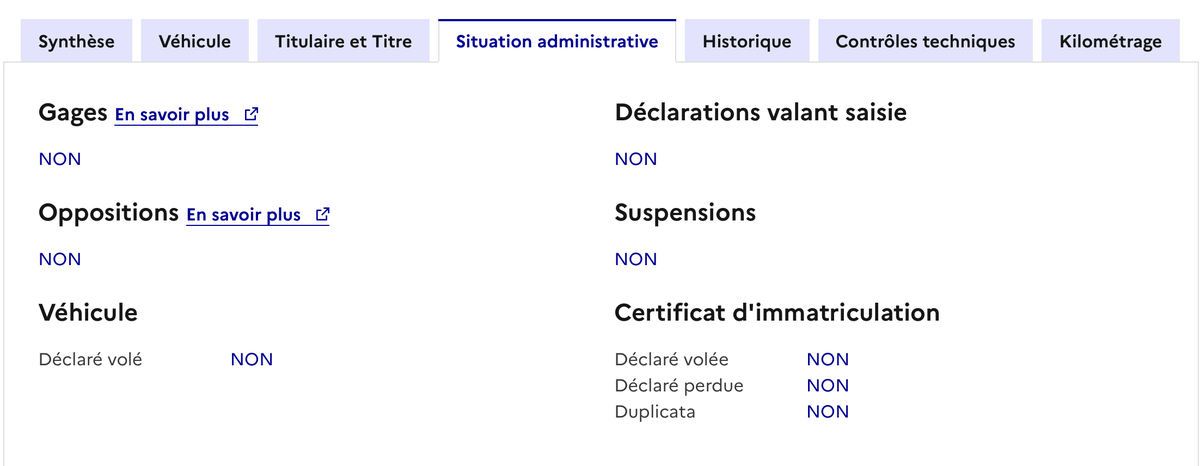Viewport: 1200px width, 466px height.
Task: Click the NON value under Suspensions
Action: tap(636, 259)
